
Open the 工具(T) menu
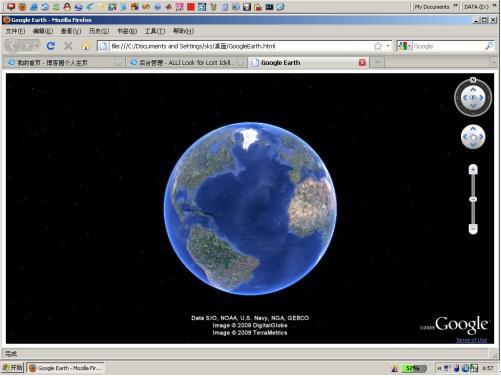[155, 31]
